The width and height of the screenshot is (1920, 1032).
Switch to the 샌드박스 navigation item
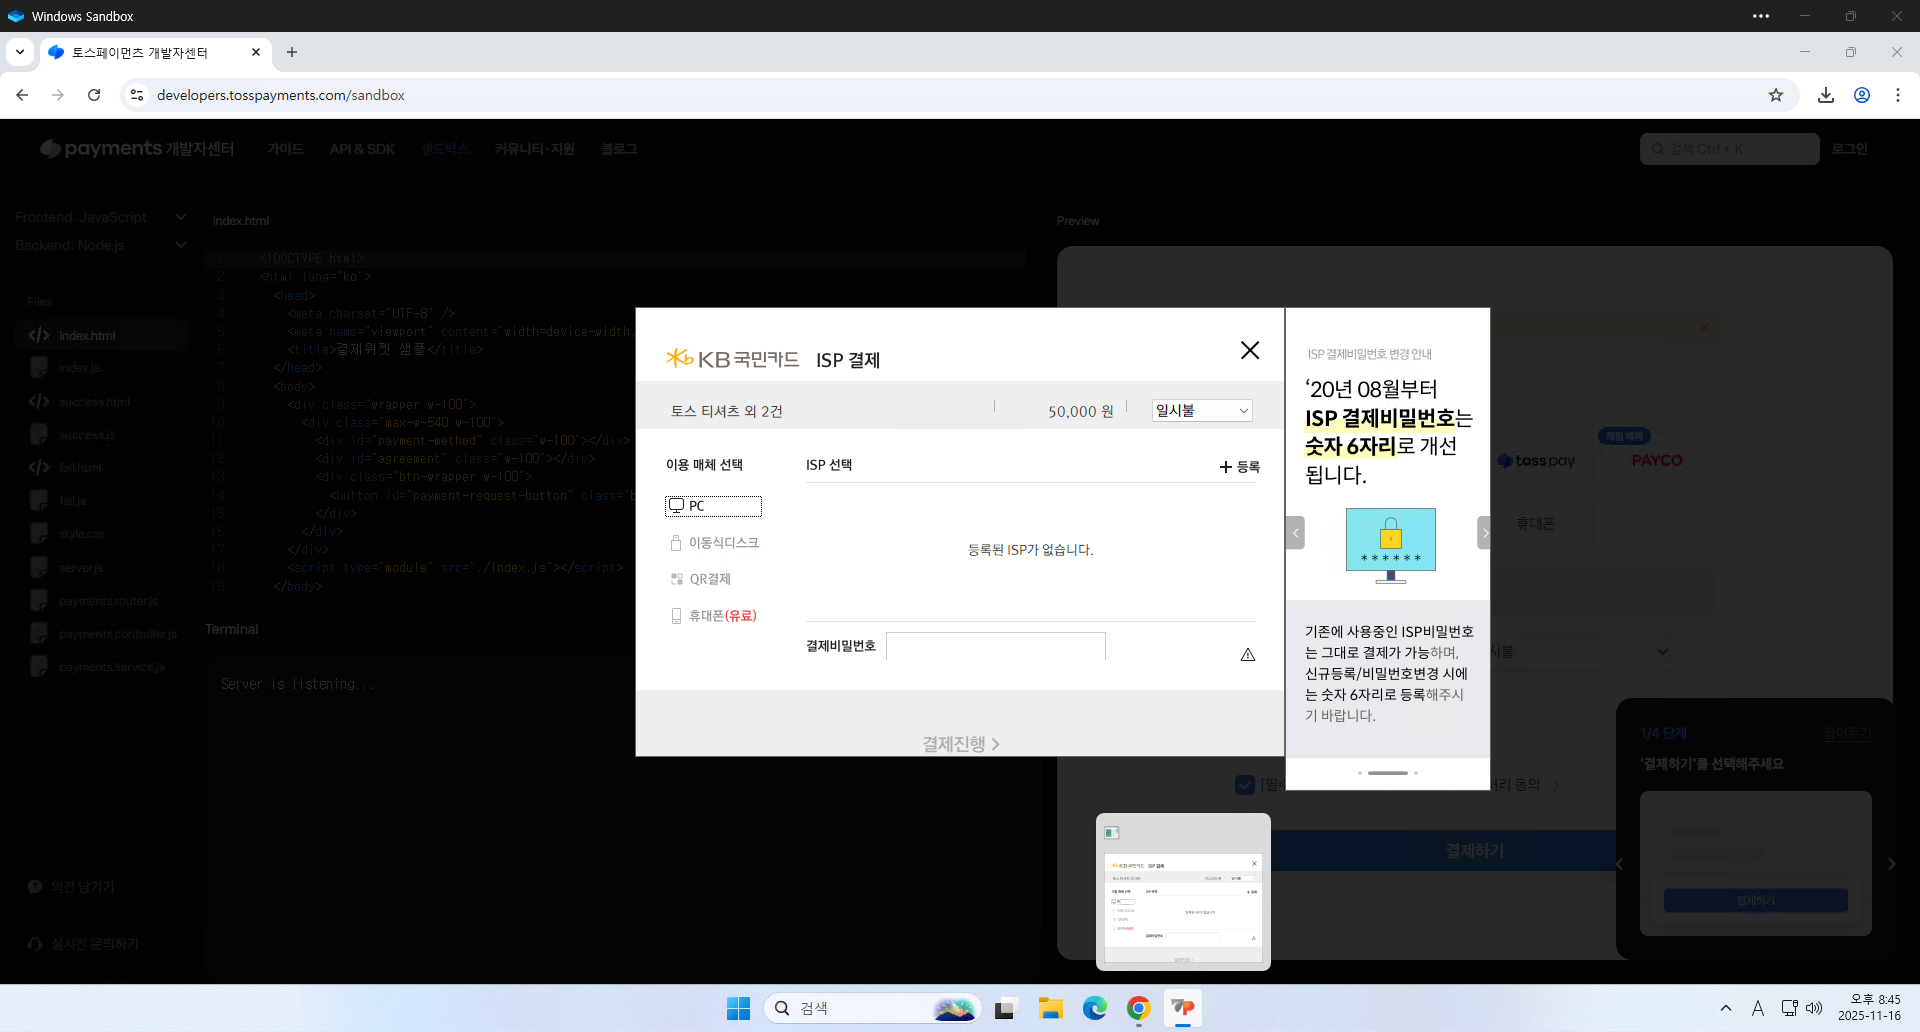click(x=445, y=149)
